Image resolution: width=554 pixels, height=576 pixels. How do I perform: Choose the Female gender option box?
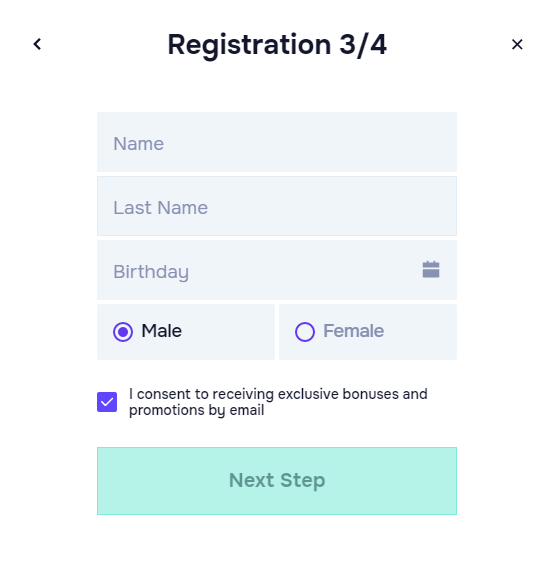coord(368,332)
